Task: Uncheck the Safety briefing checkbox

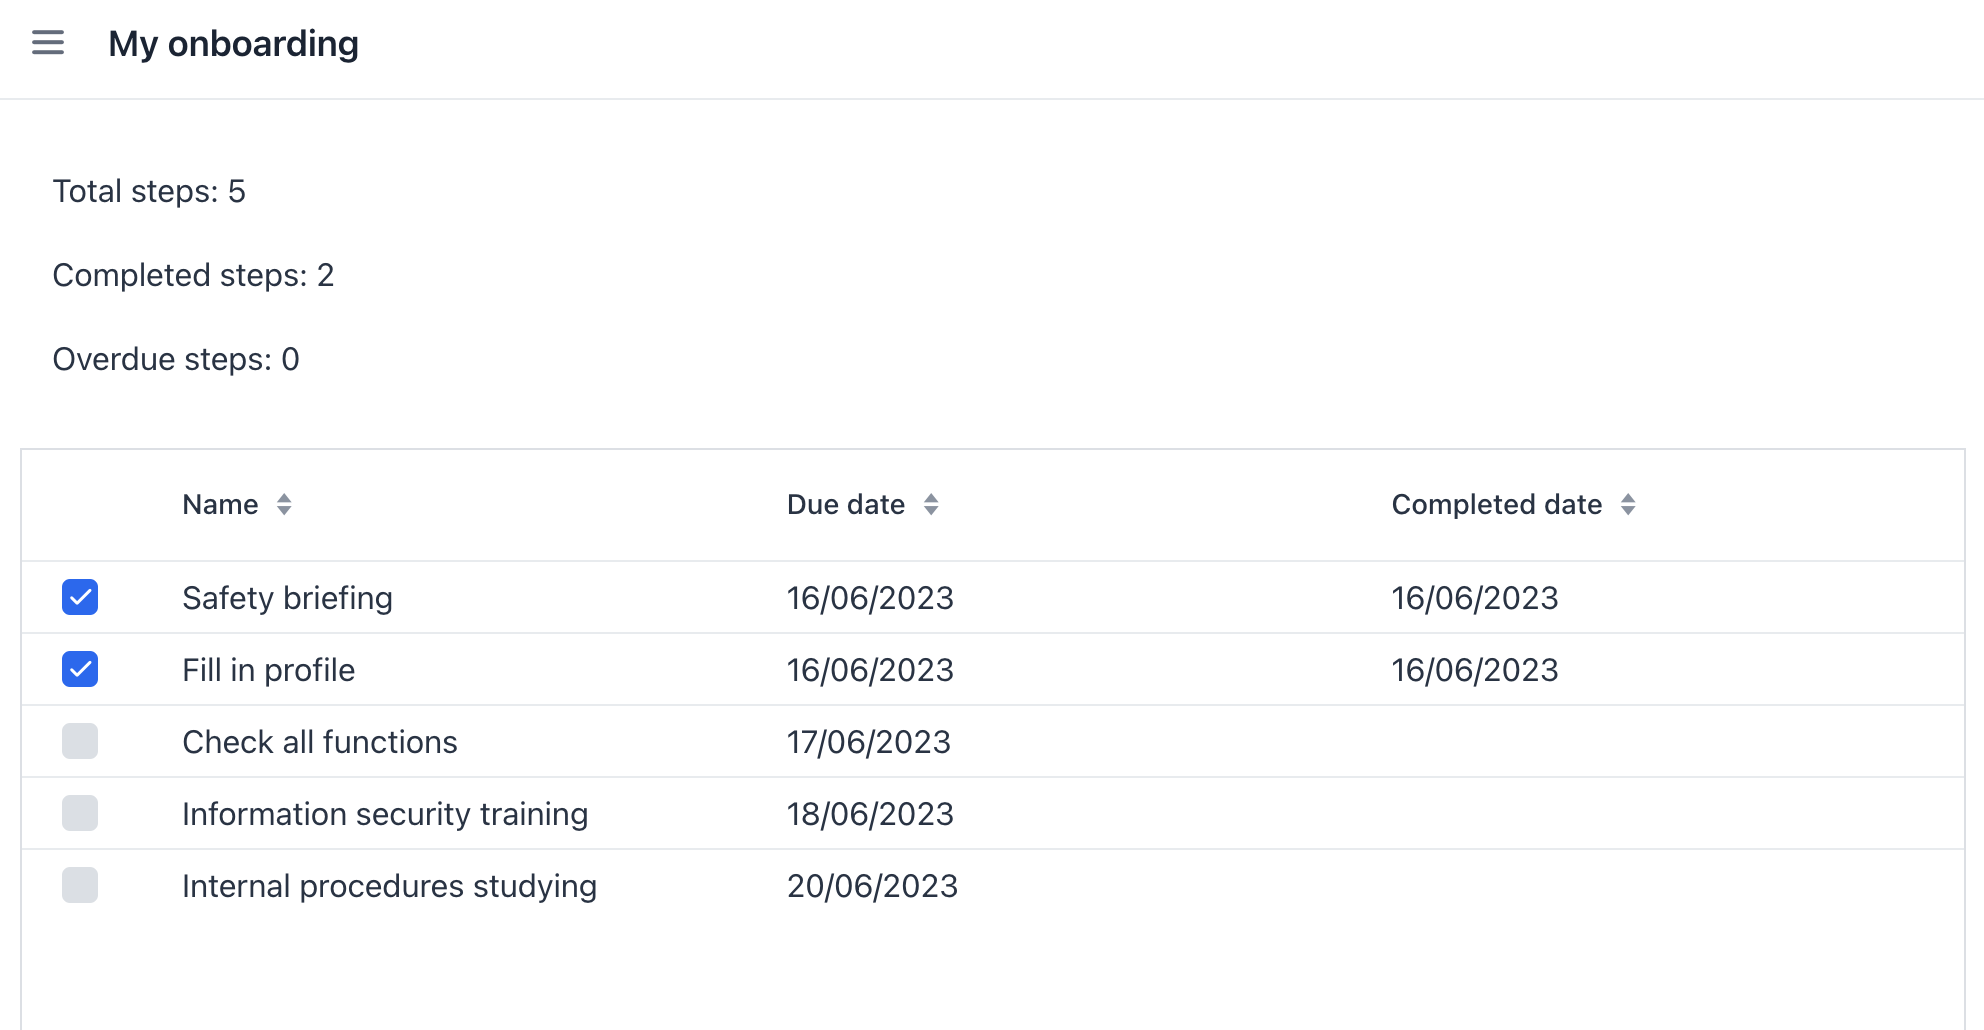Action: 80,597
